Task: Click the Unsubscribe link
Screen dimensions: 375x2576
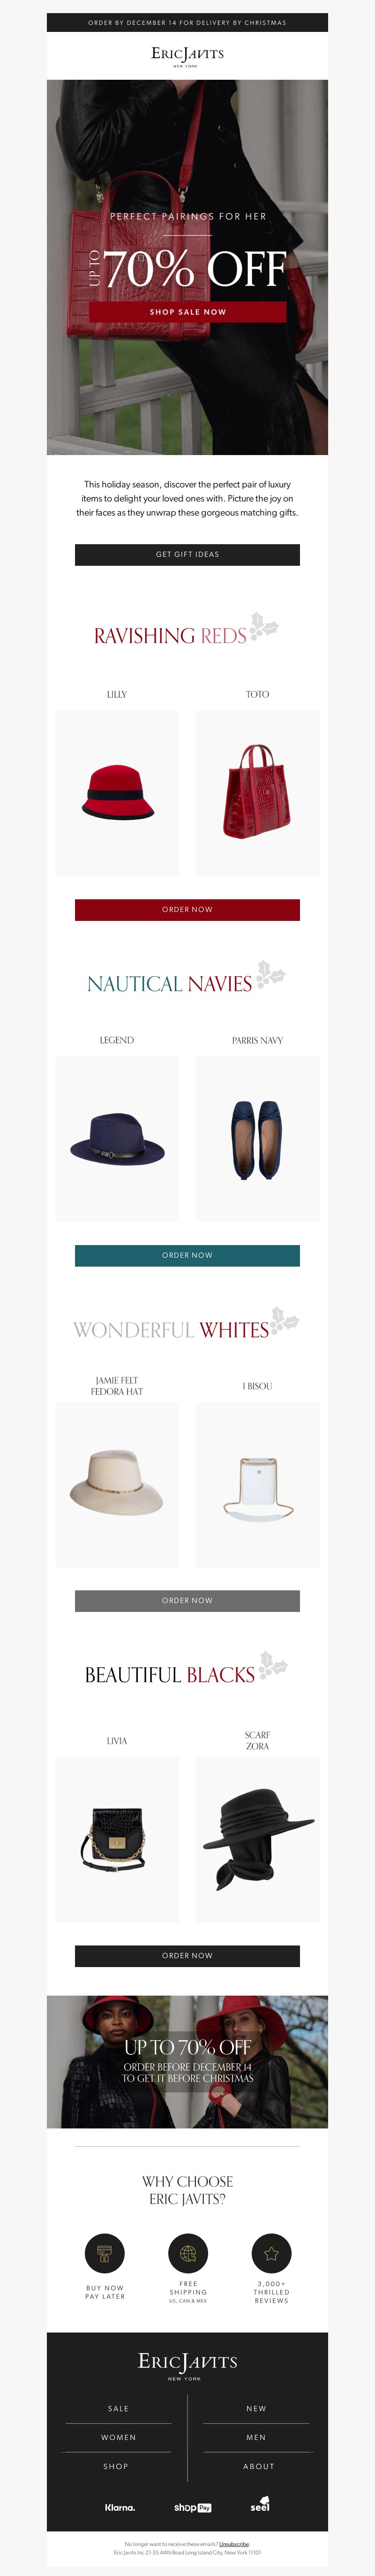Action: [x=234, y=2544]
